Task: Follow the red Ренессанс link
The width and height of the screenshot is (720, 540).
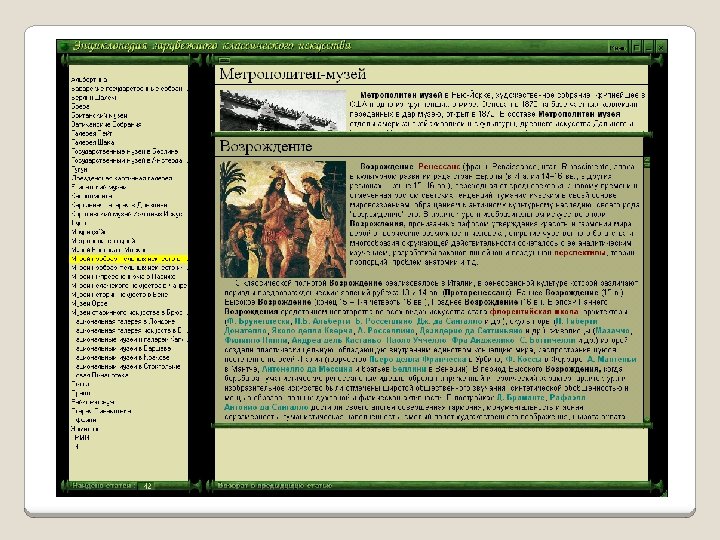Action: pos(439,166)
